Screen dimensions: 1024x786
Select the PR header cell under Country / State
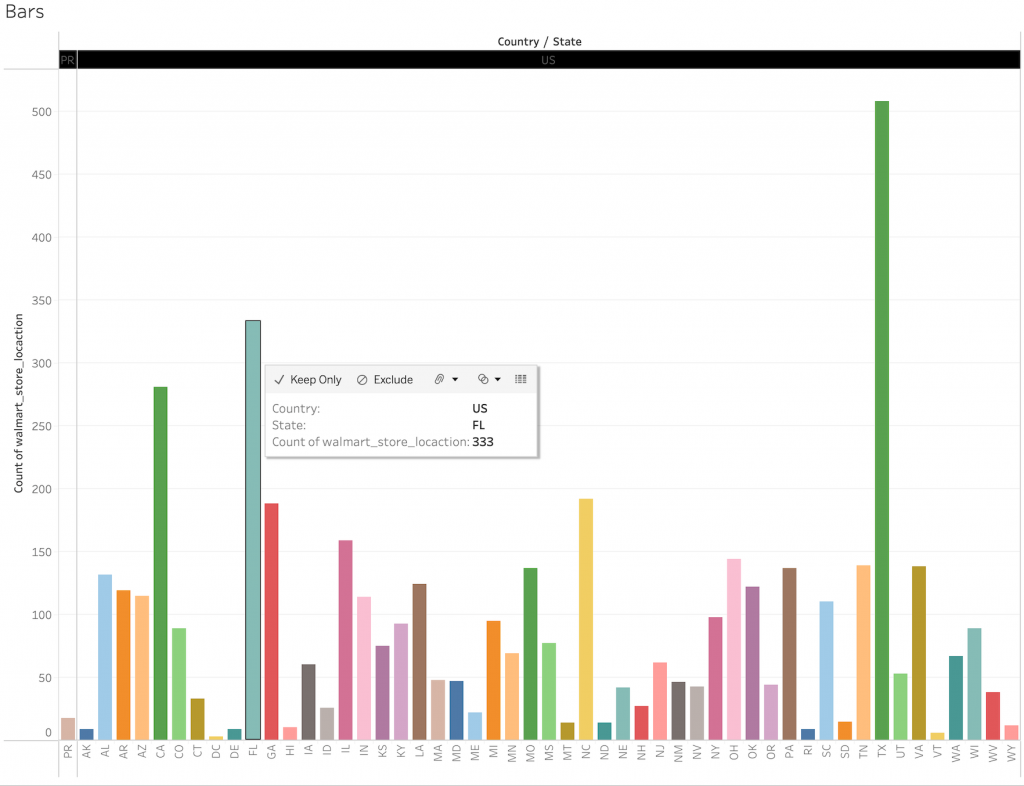coord(67,60)
